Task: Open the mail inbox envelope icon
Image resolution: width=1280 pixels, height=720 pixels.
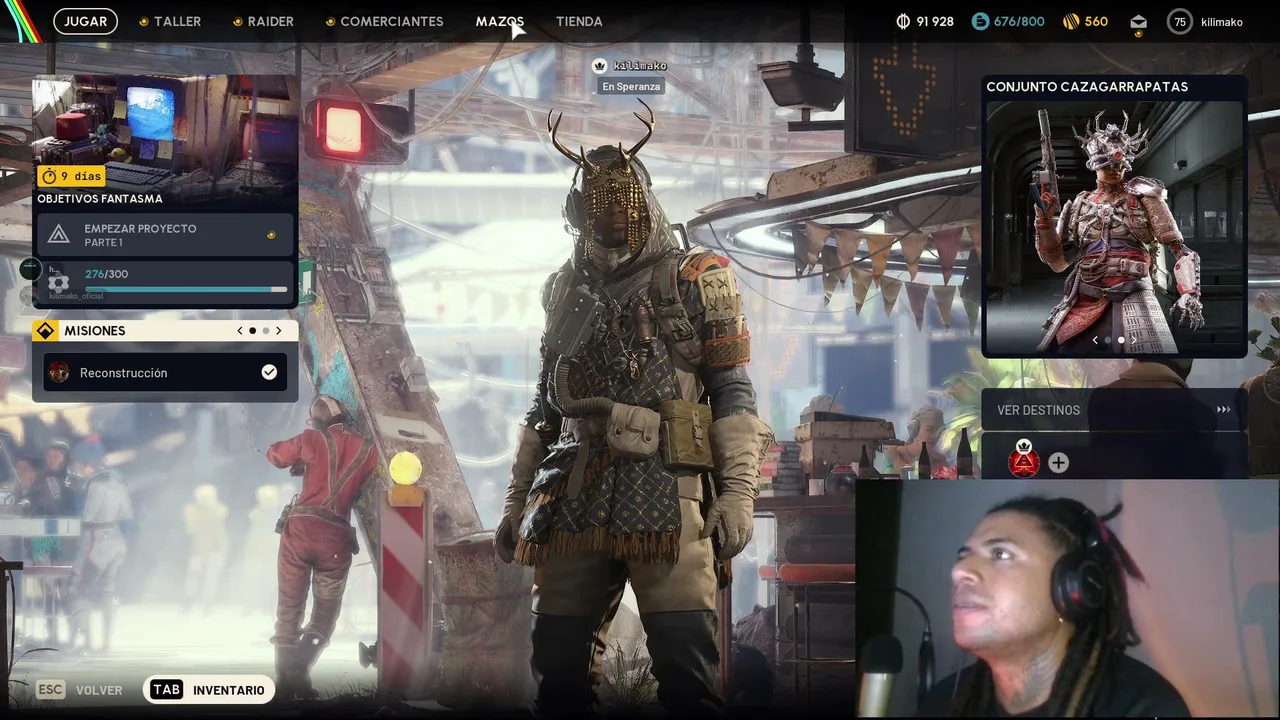Action: click(x=1138, y=21)
